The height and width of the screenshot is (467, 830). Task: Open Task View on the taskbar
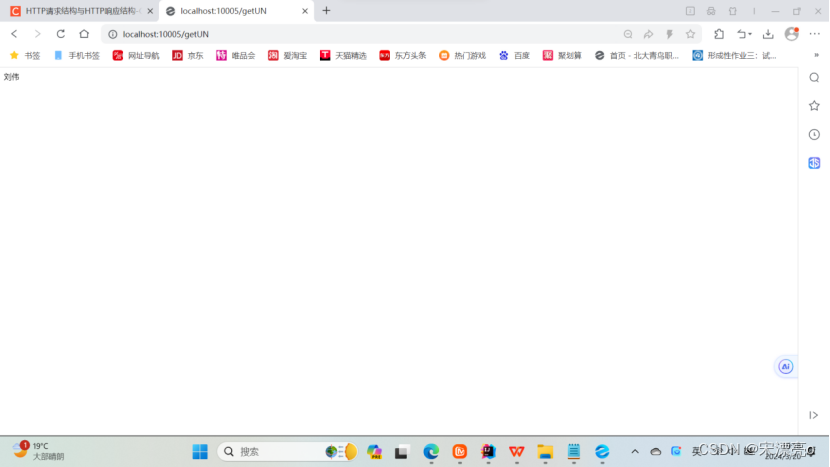pyautogui.click(x=401, y=452)
